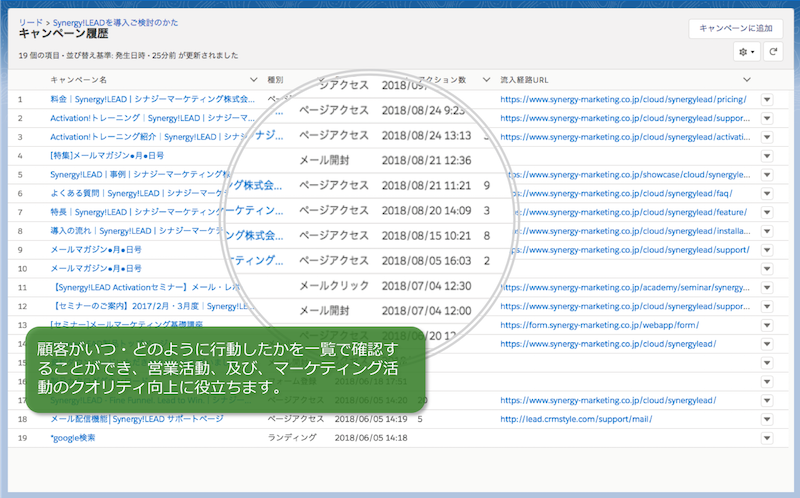Image resolution: width=800 pixels, height=498 pixels.
Task: Open the showcase/cloud URL link in row 5
Action: click(629, 175)
